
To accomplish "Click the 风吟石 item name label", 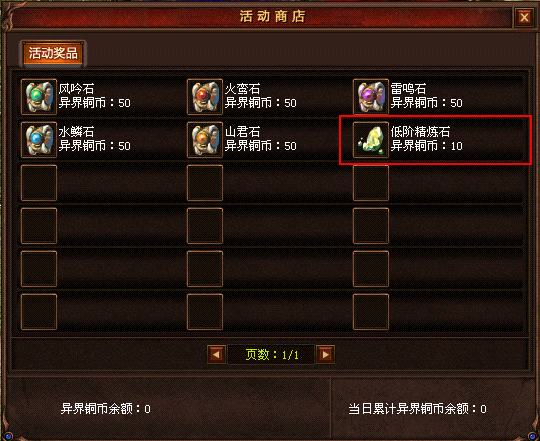I will (x=76, y=89).
